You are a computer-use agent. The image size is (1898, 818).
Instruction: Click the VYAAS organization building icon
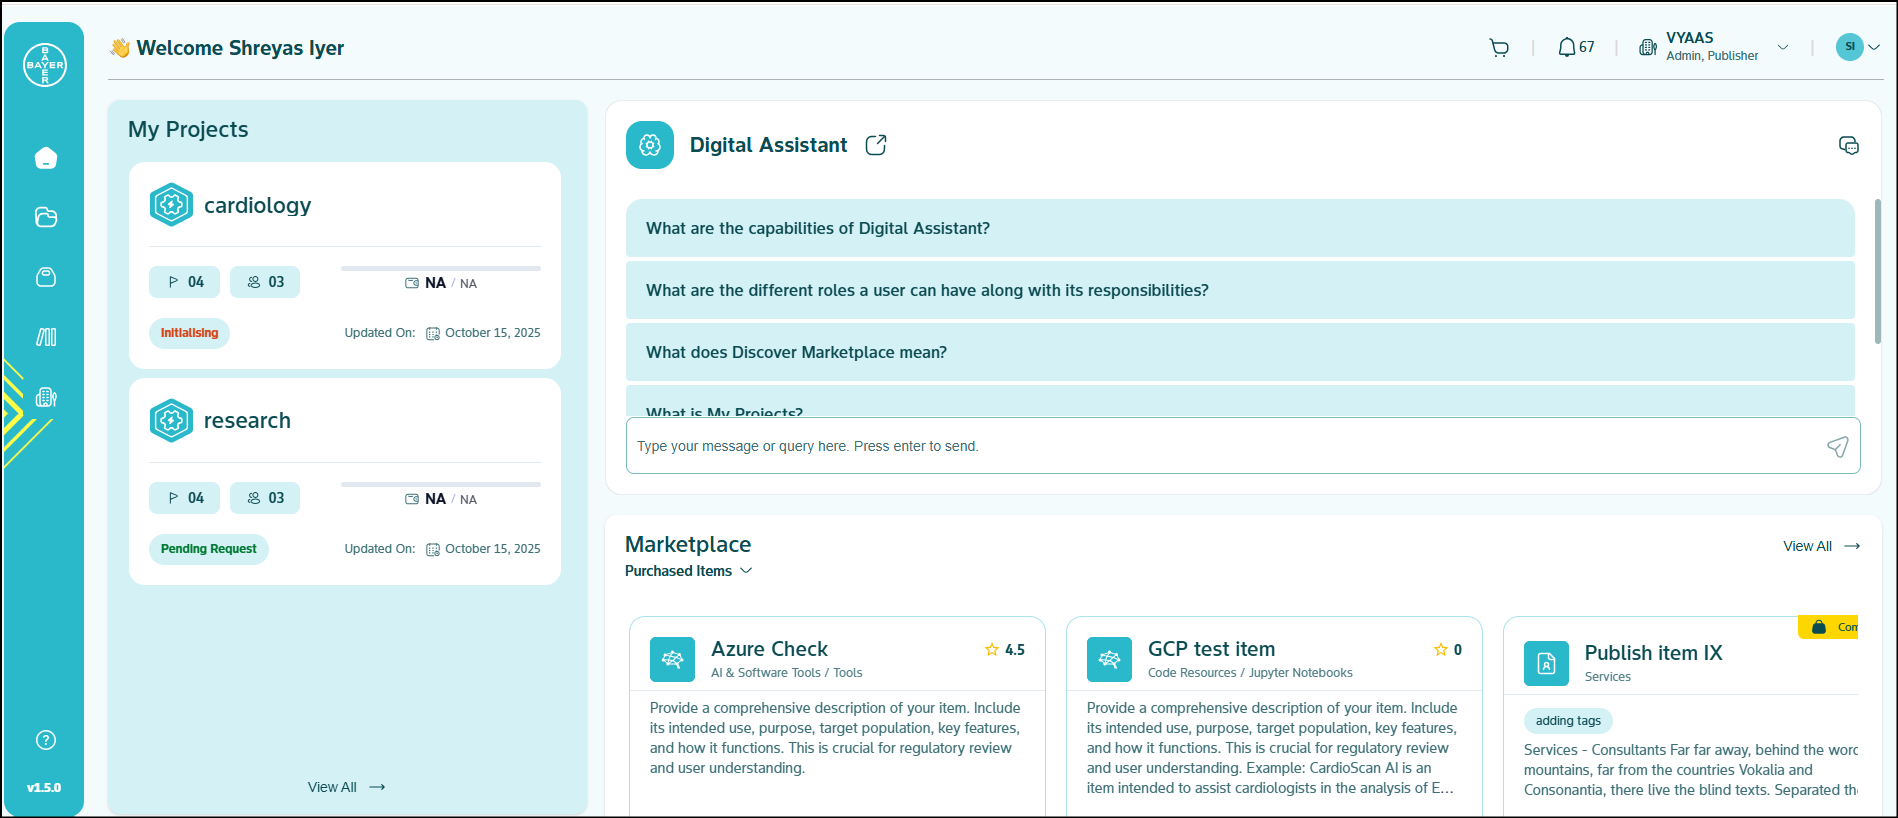tap(1648, 47)
